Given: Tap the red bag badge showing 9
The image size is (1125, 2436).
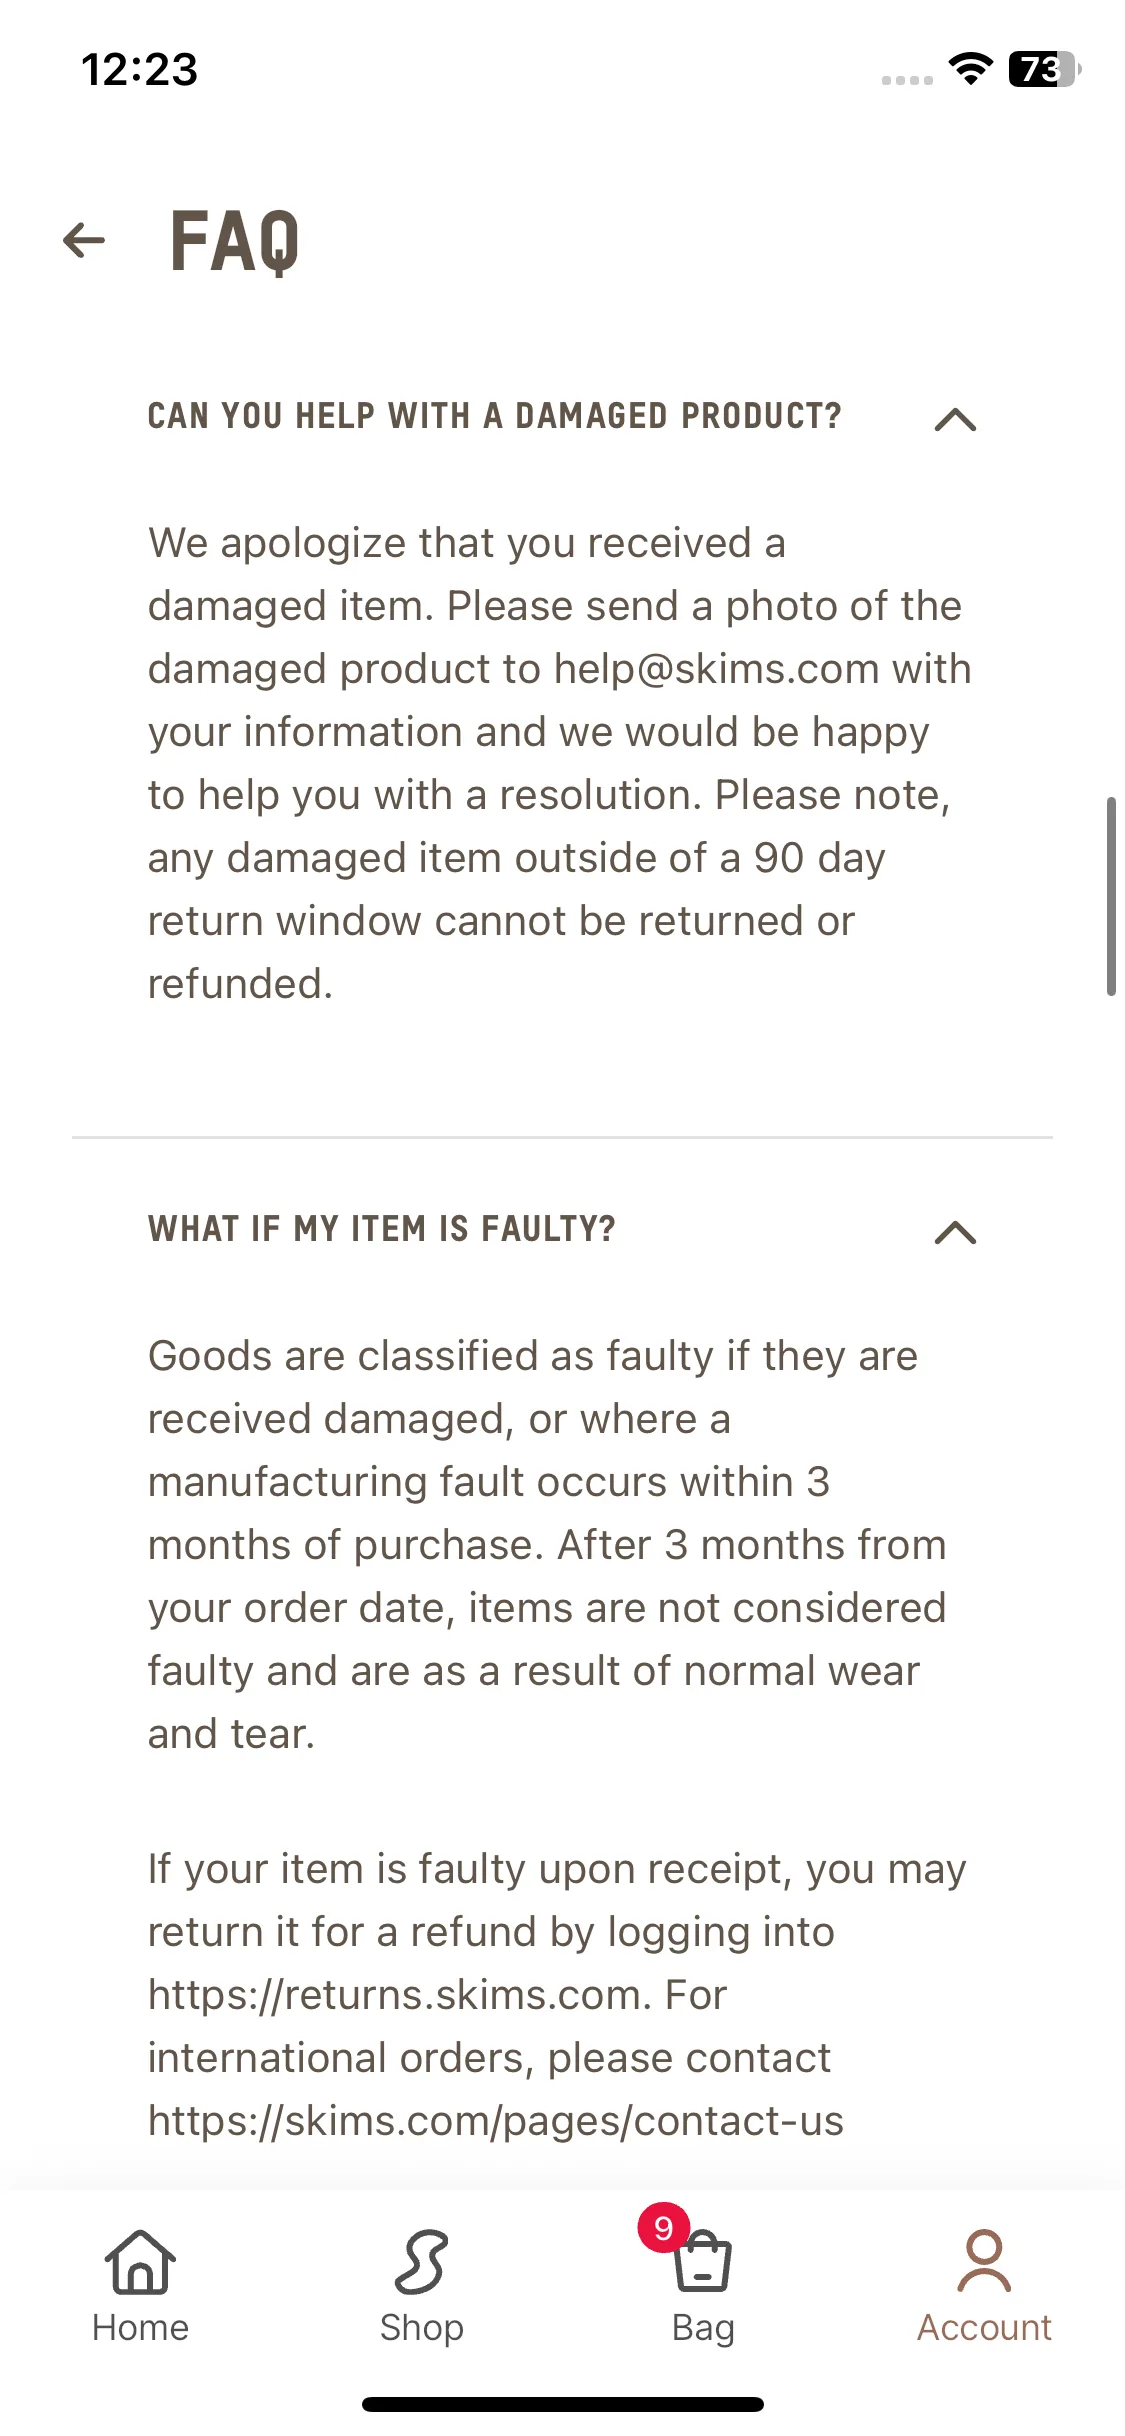Looking at the screenshot, I should coord(663,2228).
